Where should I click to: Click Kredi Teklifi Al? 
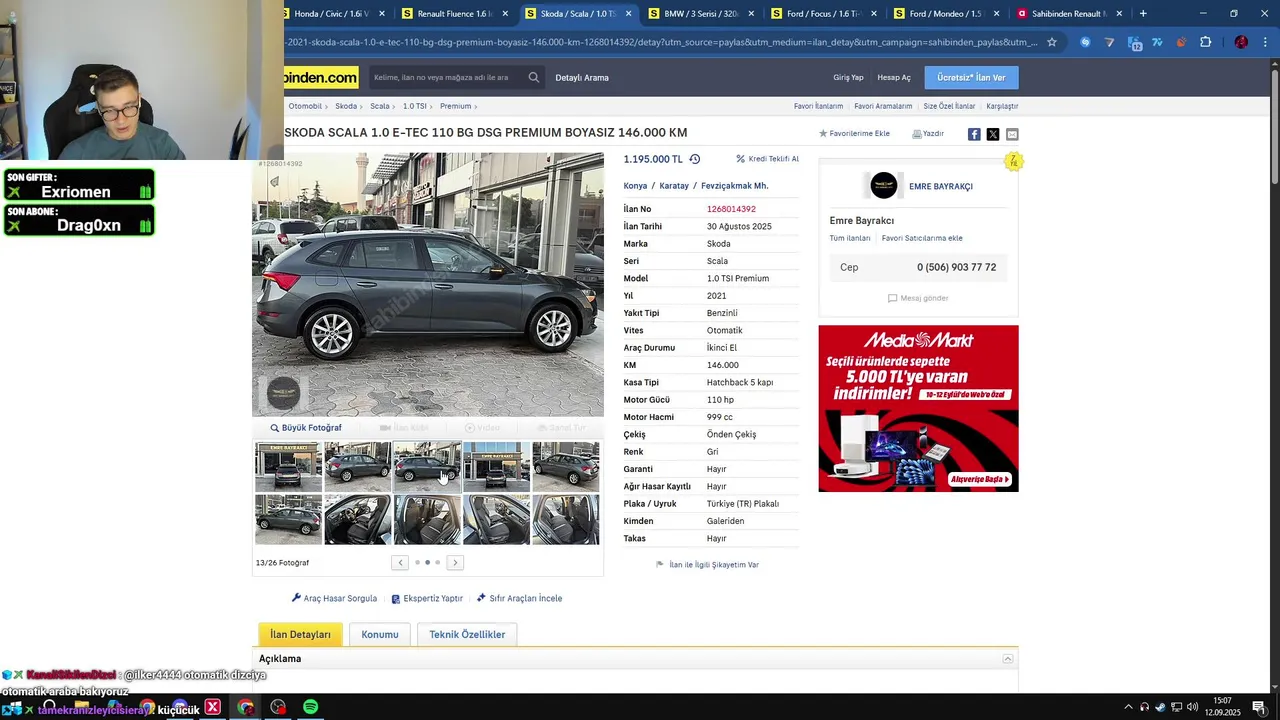tap(768, 159)
